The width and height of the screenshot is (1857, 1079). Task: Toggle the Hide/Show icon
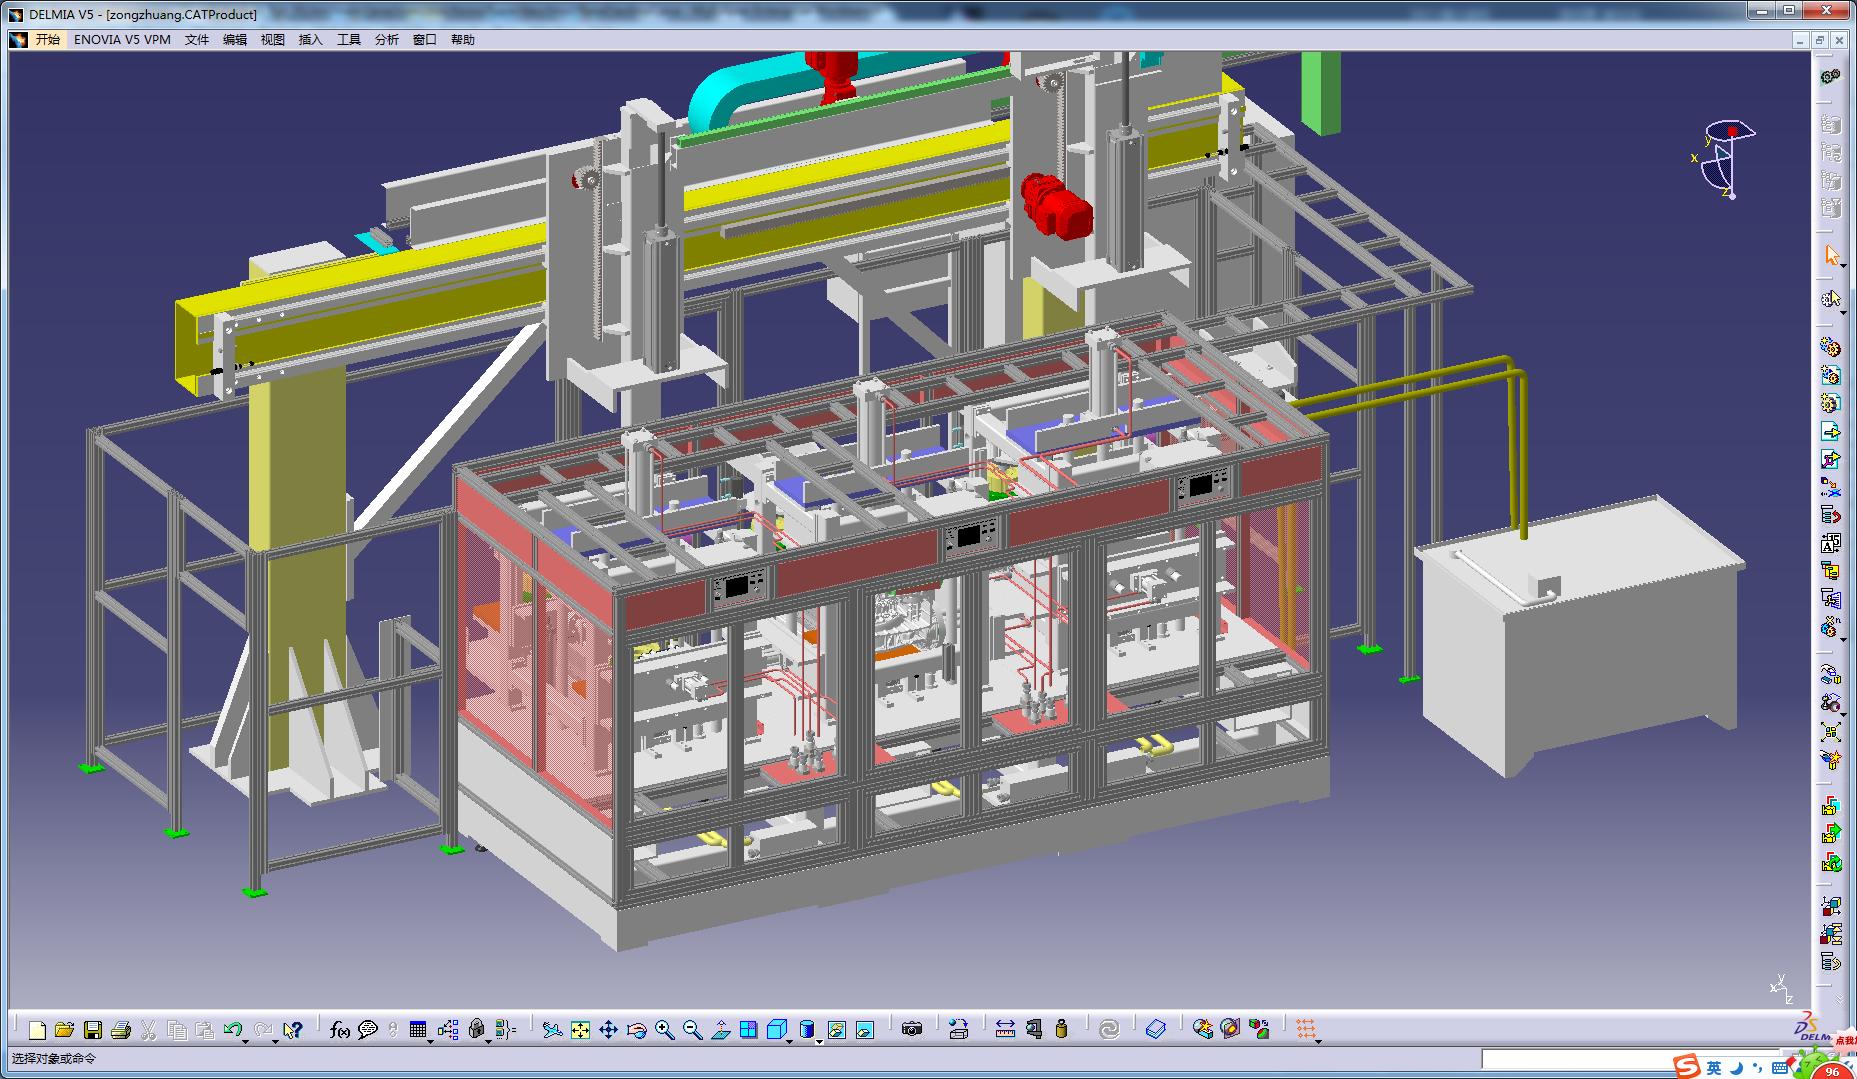coord(837,1030)
